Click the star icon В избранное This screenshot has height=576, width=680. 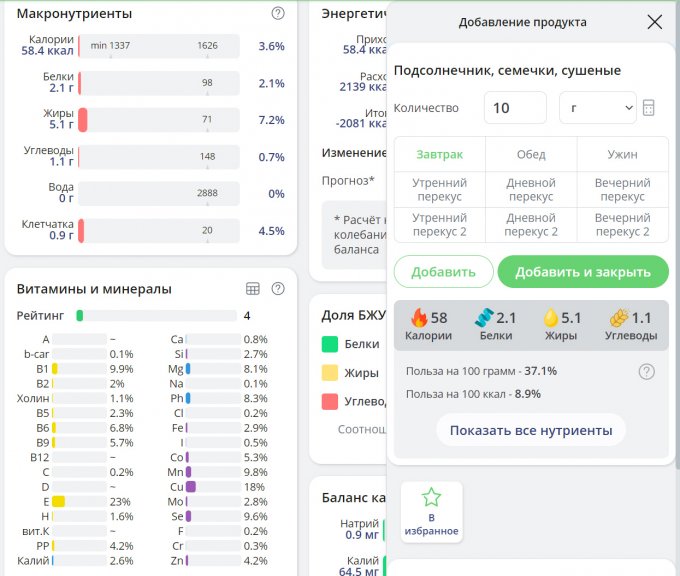431,497
